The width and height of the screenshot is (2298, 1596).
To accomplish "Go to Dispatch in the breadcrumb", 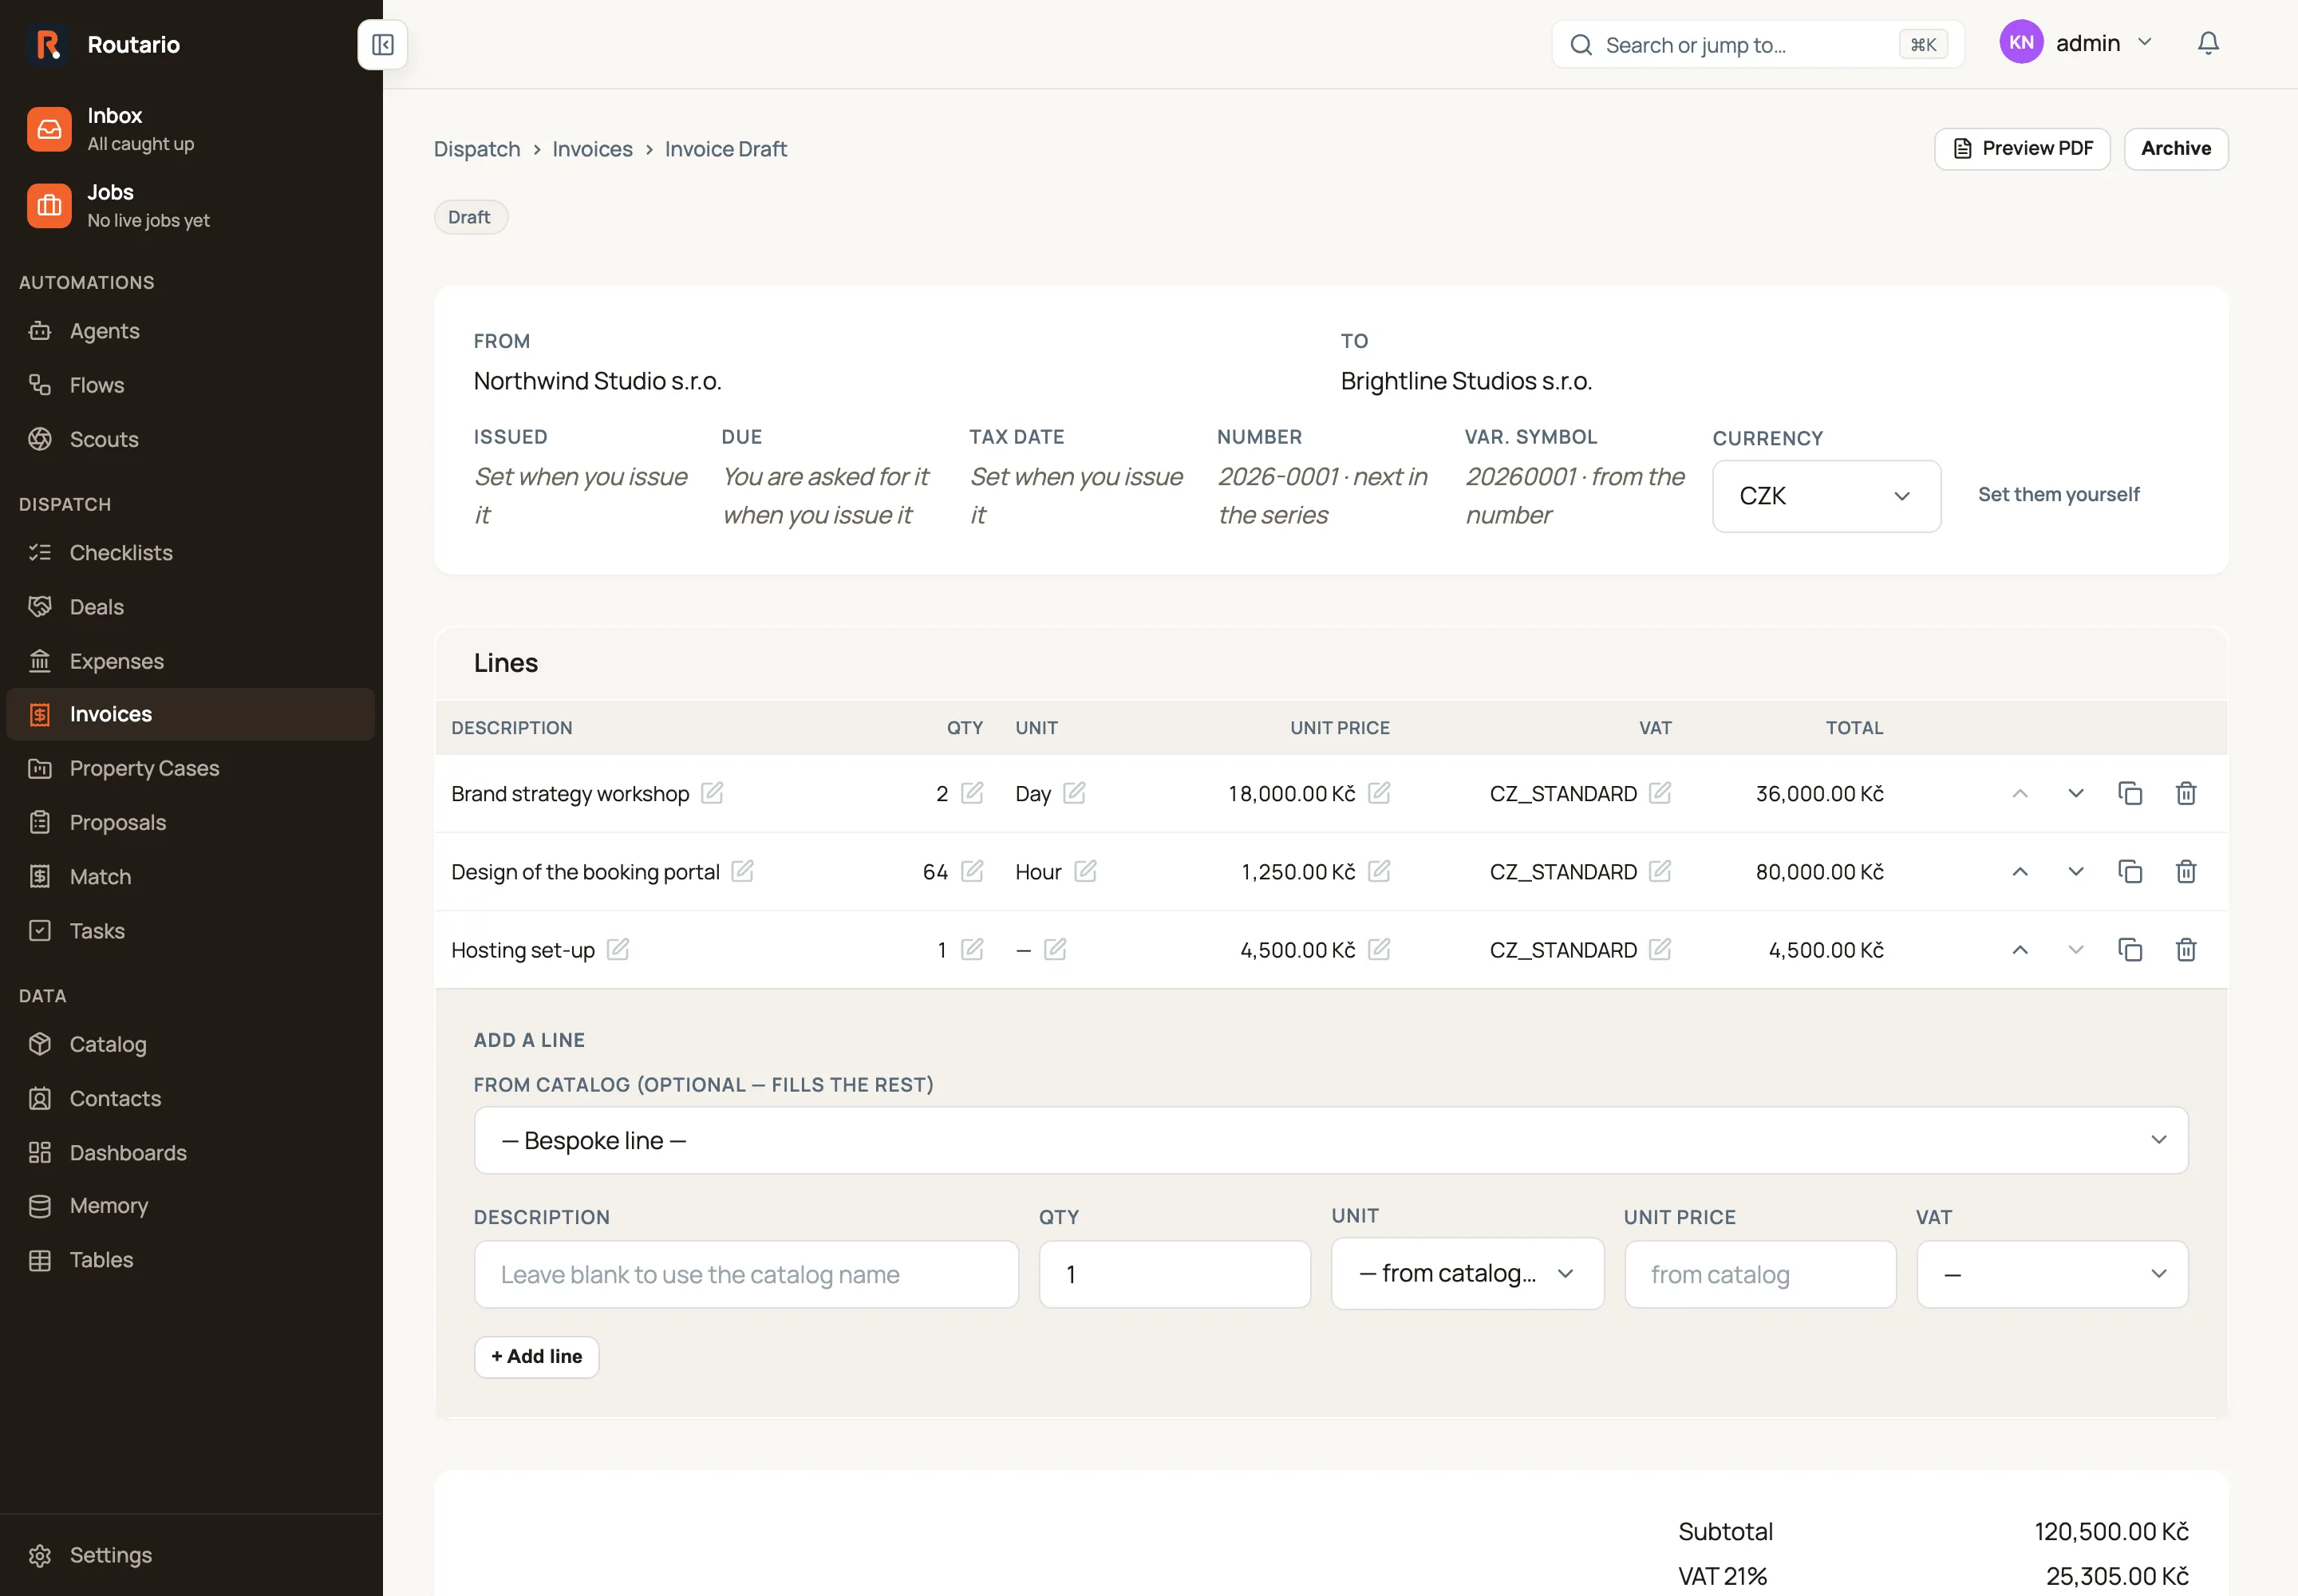I will 477,149.
